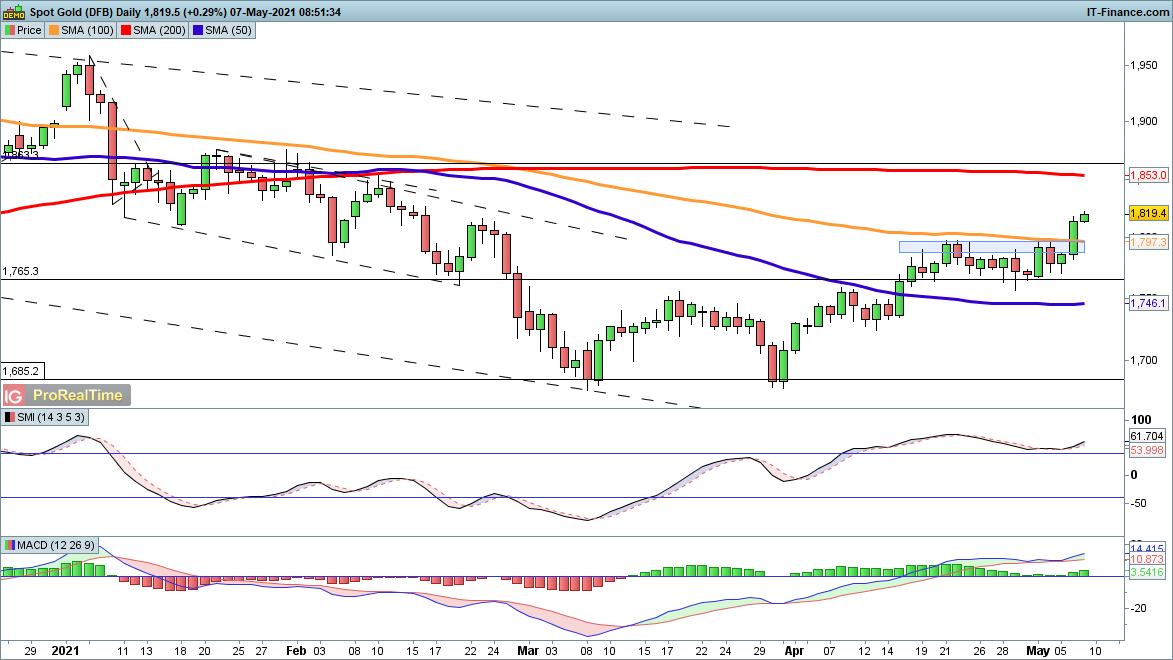Click the red SMA (200) color swatch
Image resolution: width=1173 pixels, height=660 pixels.
point(126,30)
